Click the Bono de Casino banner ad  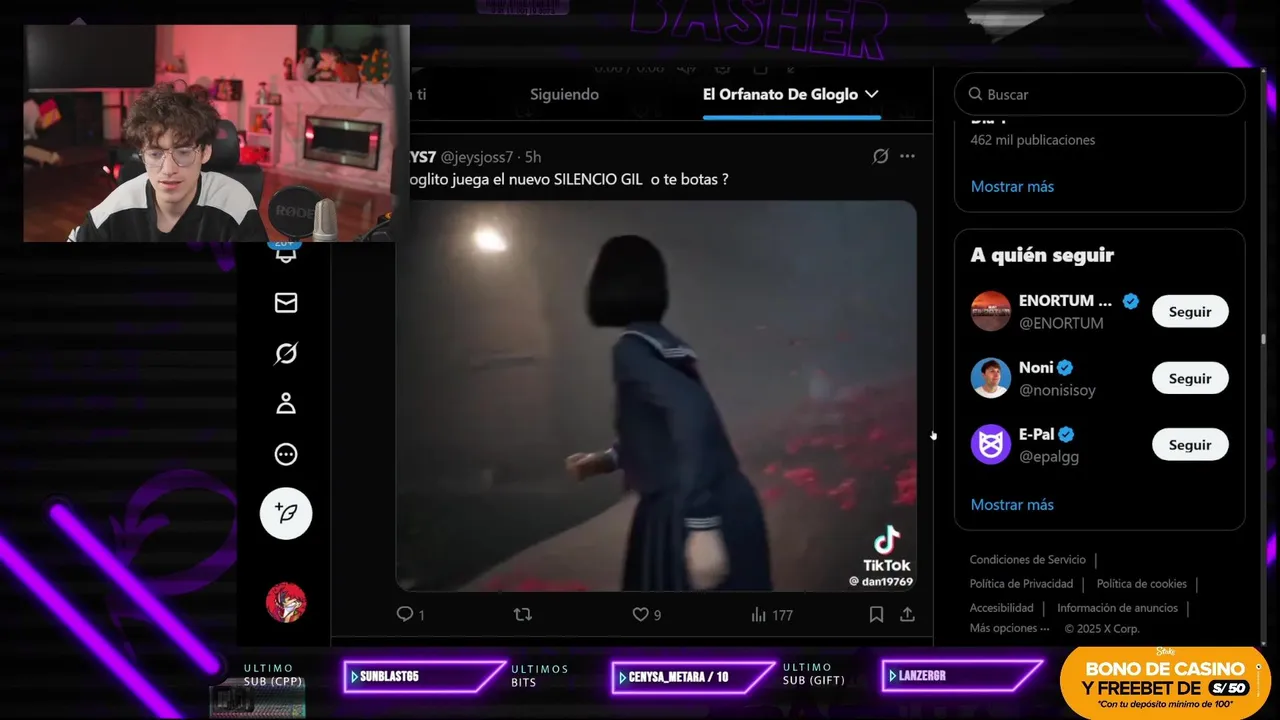click(1165, 682)
